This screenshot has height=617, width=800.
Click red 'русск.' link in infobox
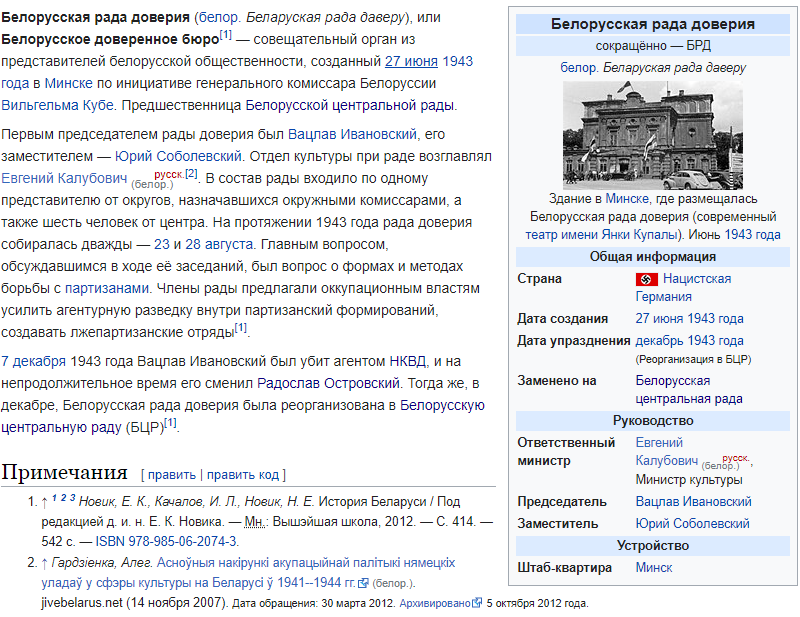tap(735, 458)
